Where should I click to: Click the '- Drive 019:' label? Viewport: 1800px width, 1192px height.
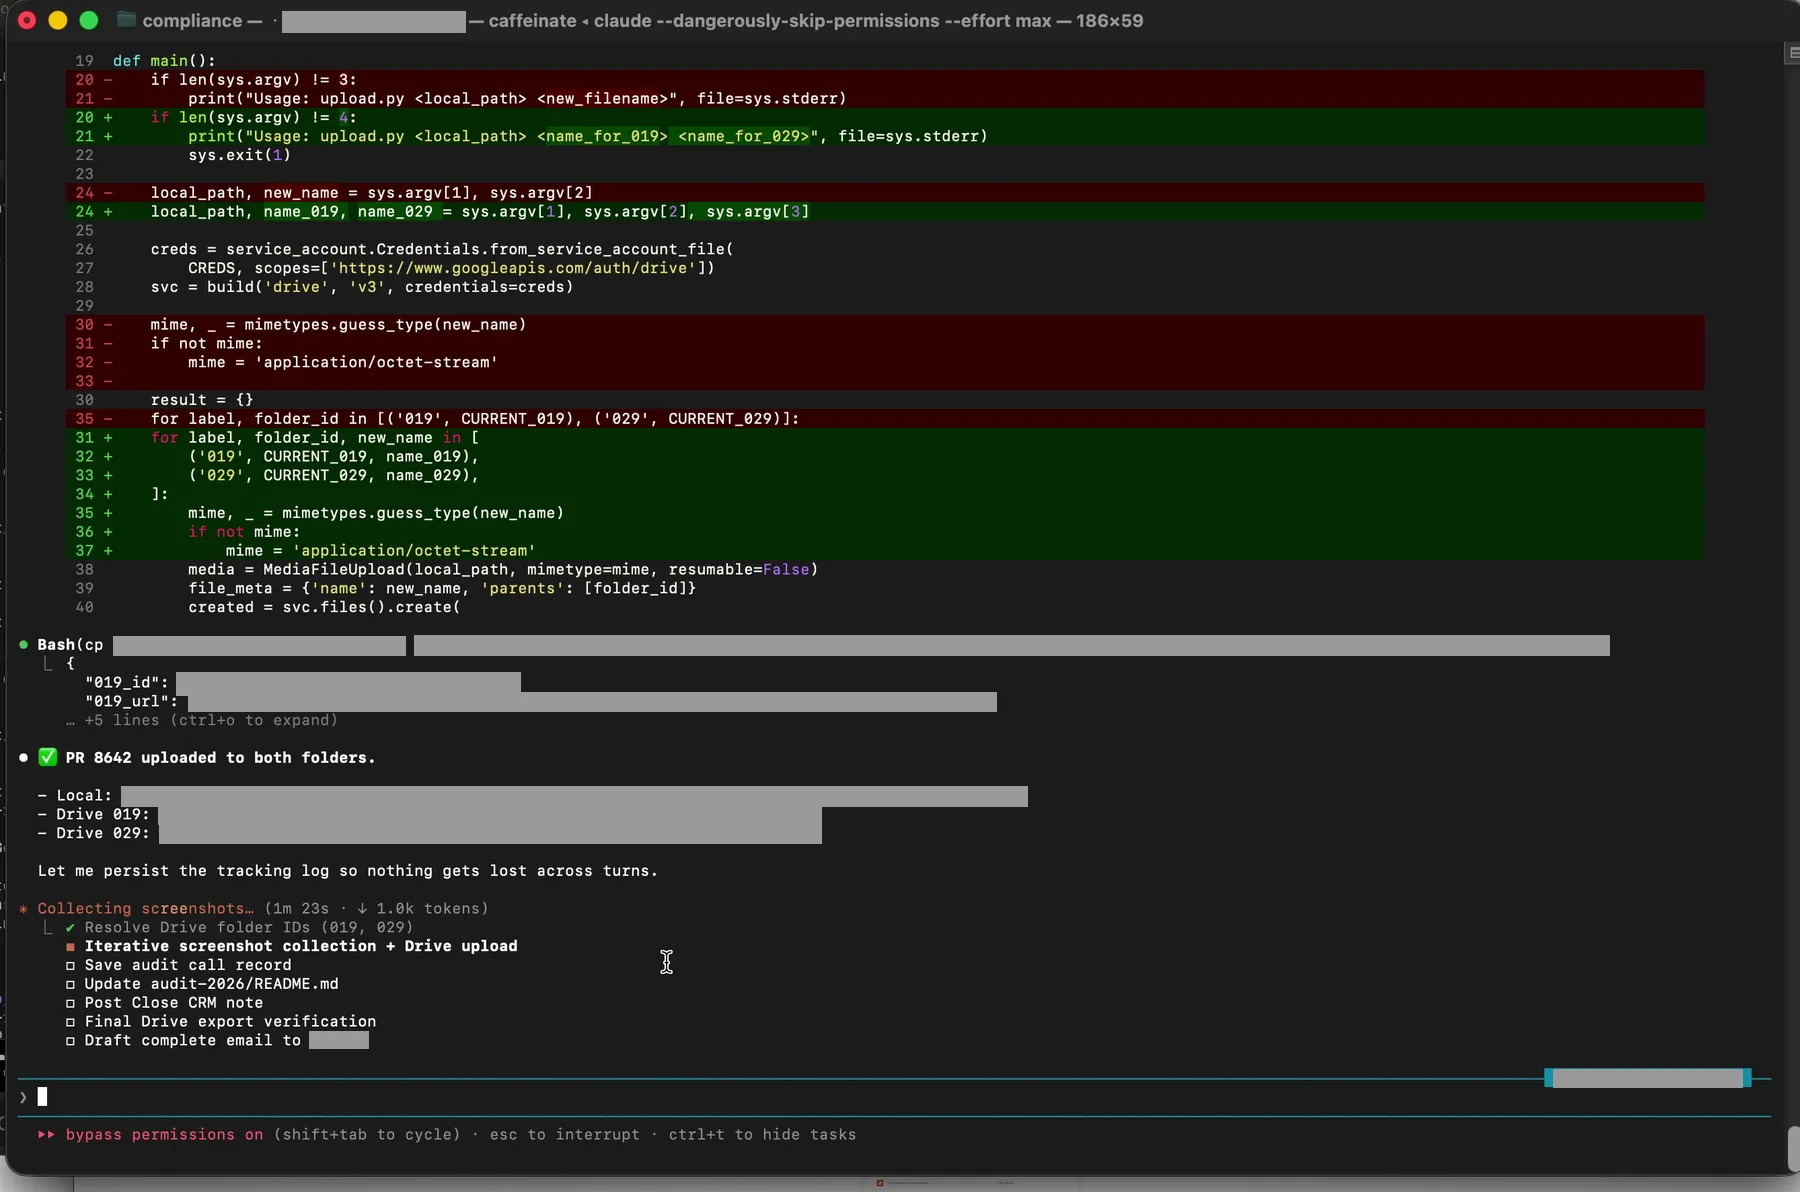pyautogui.click(x=93, y=814)
